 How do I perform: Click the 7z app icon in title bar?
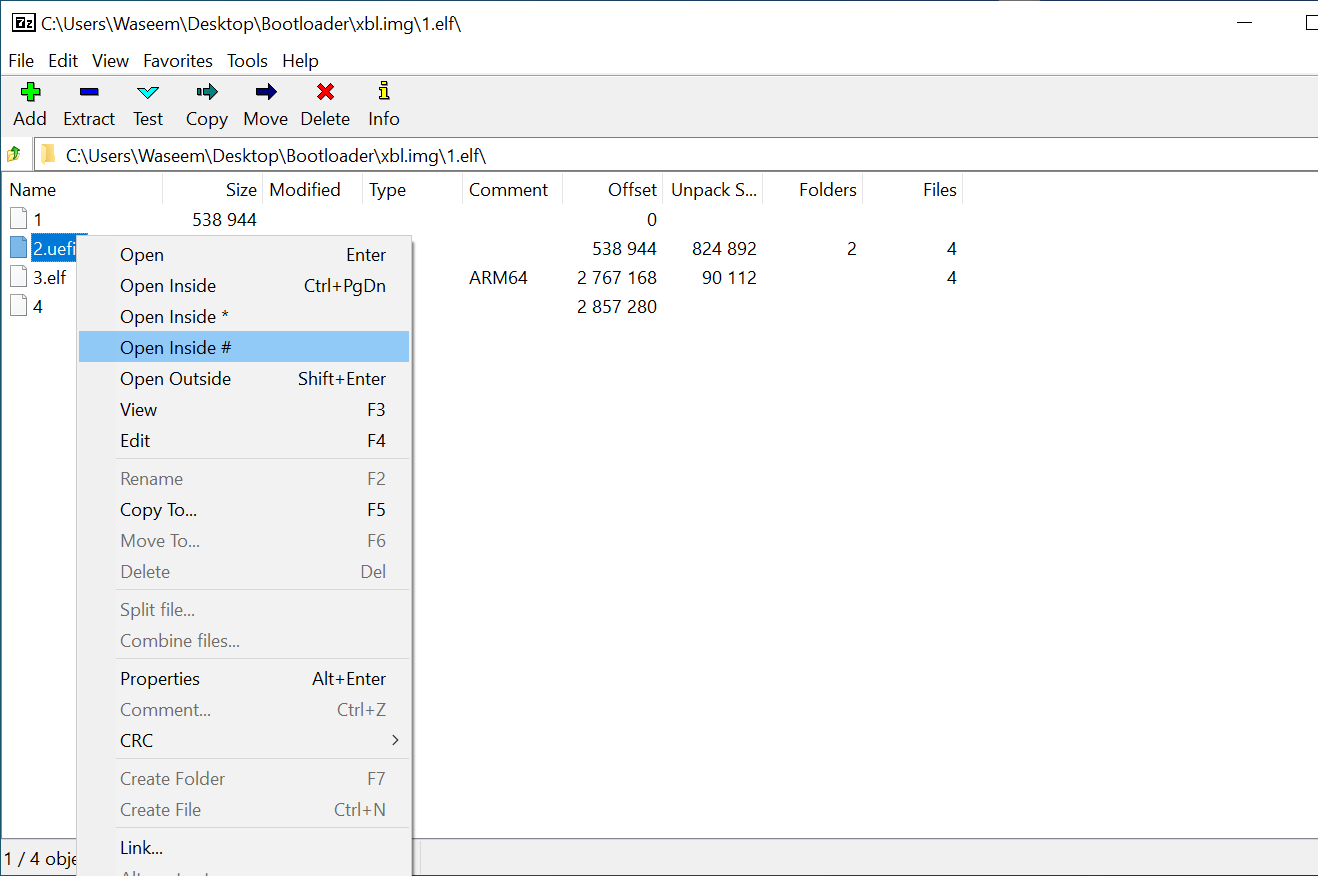(x=24, y=23)
